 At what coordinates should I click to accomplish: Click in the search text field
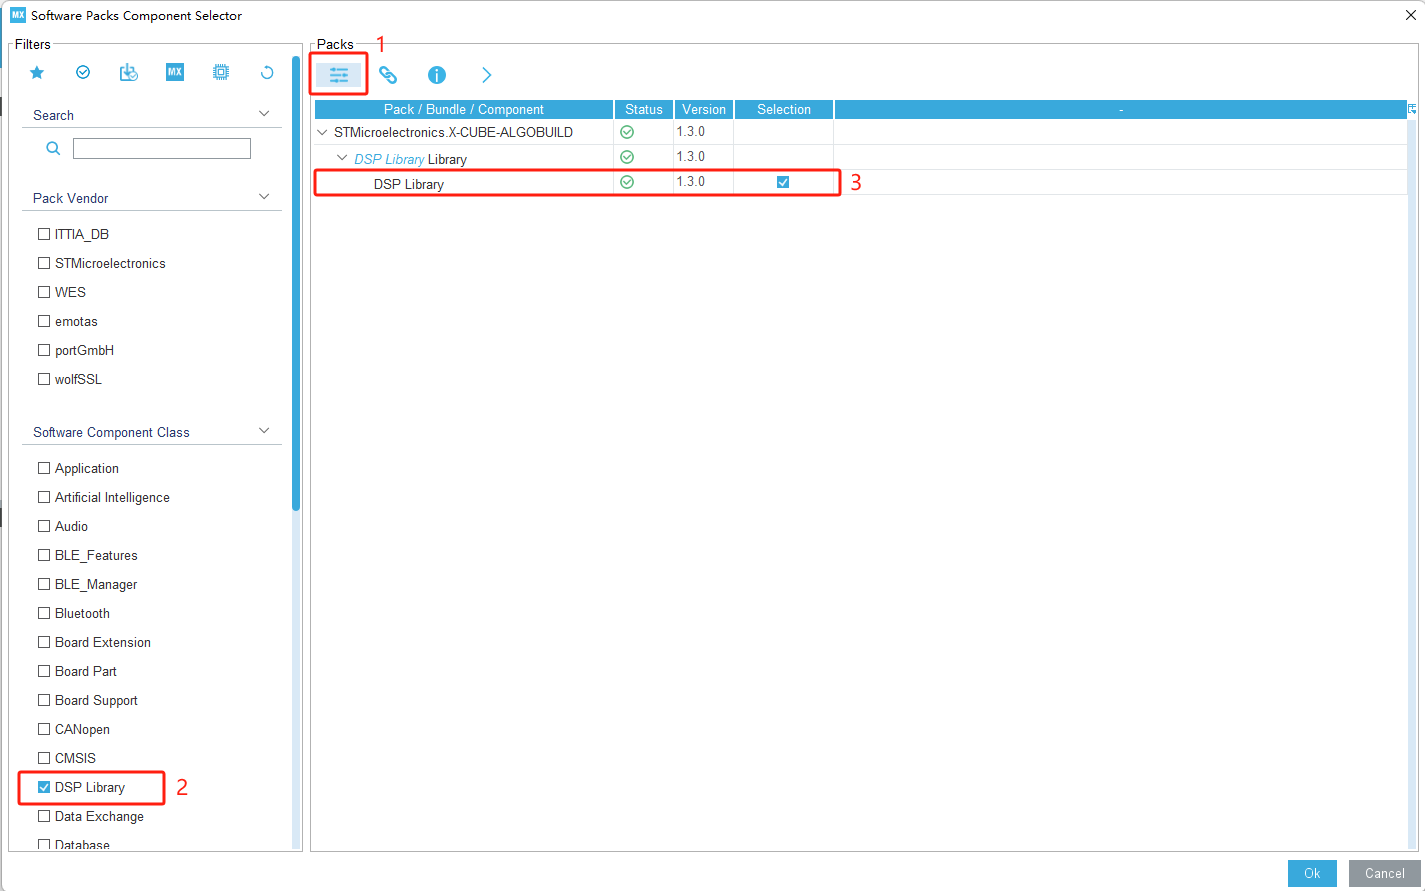162,148
